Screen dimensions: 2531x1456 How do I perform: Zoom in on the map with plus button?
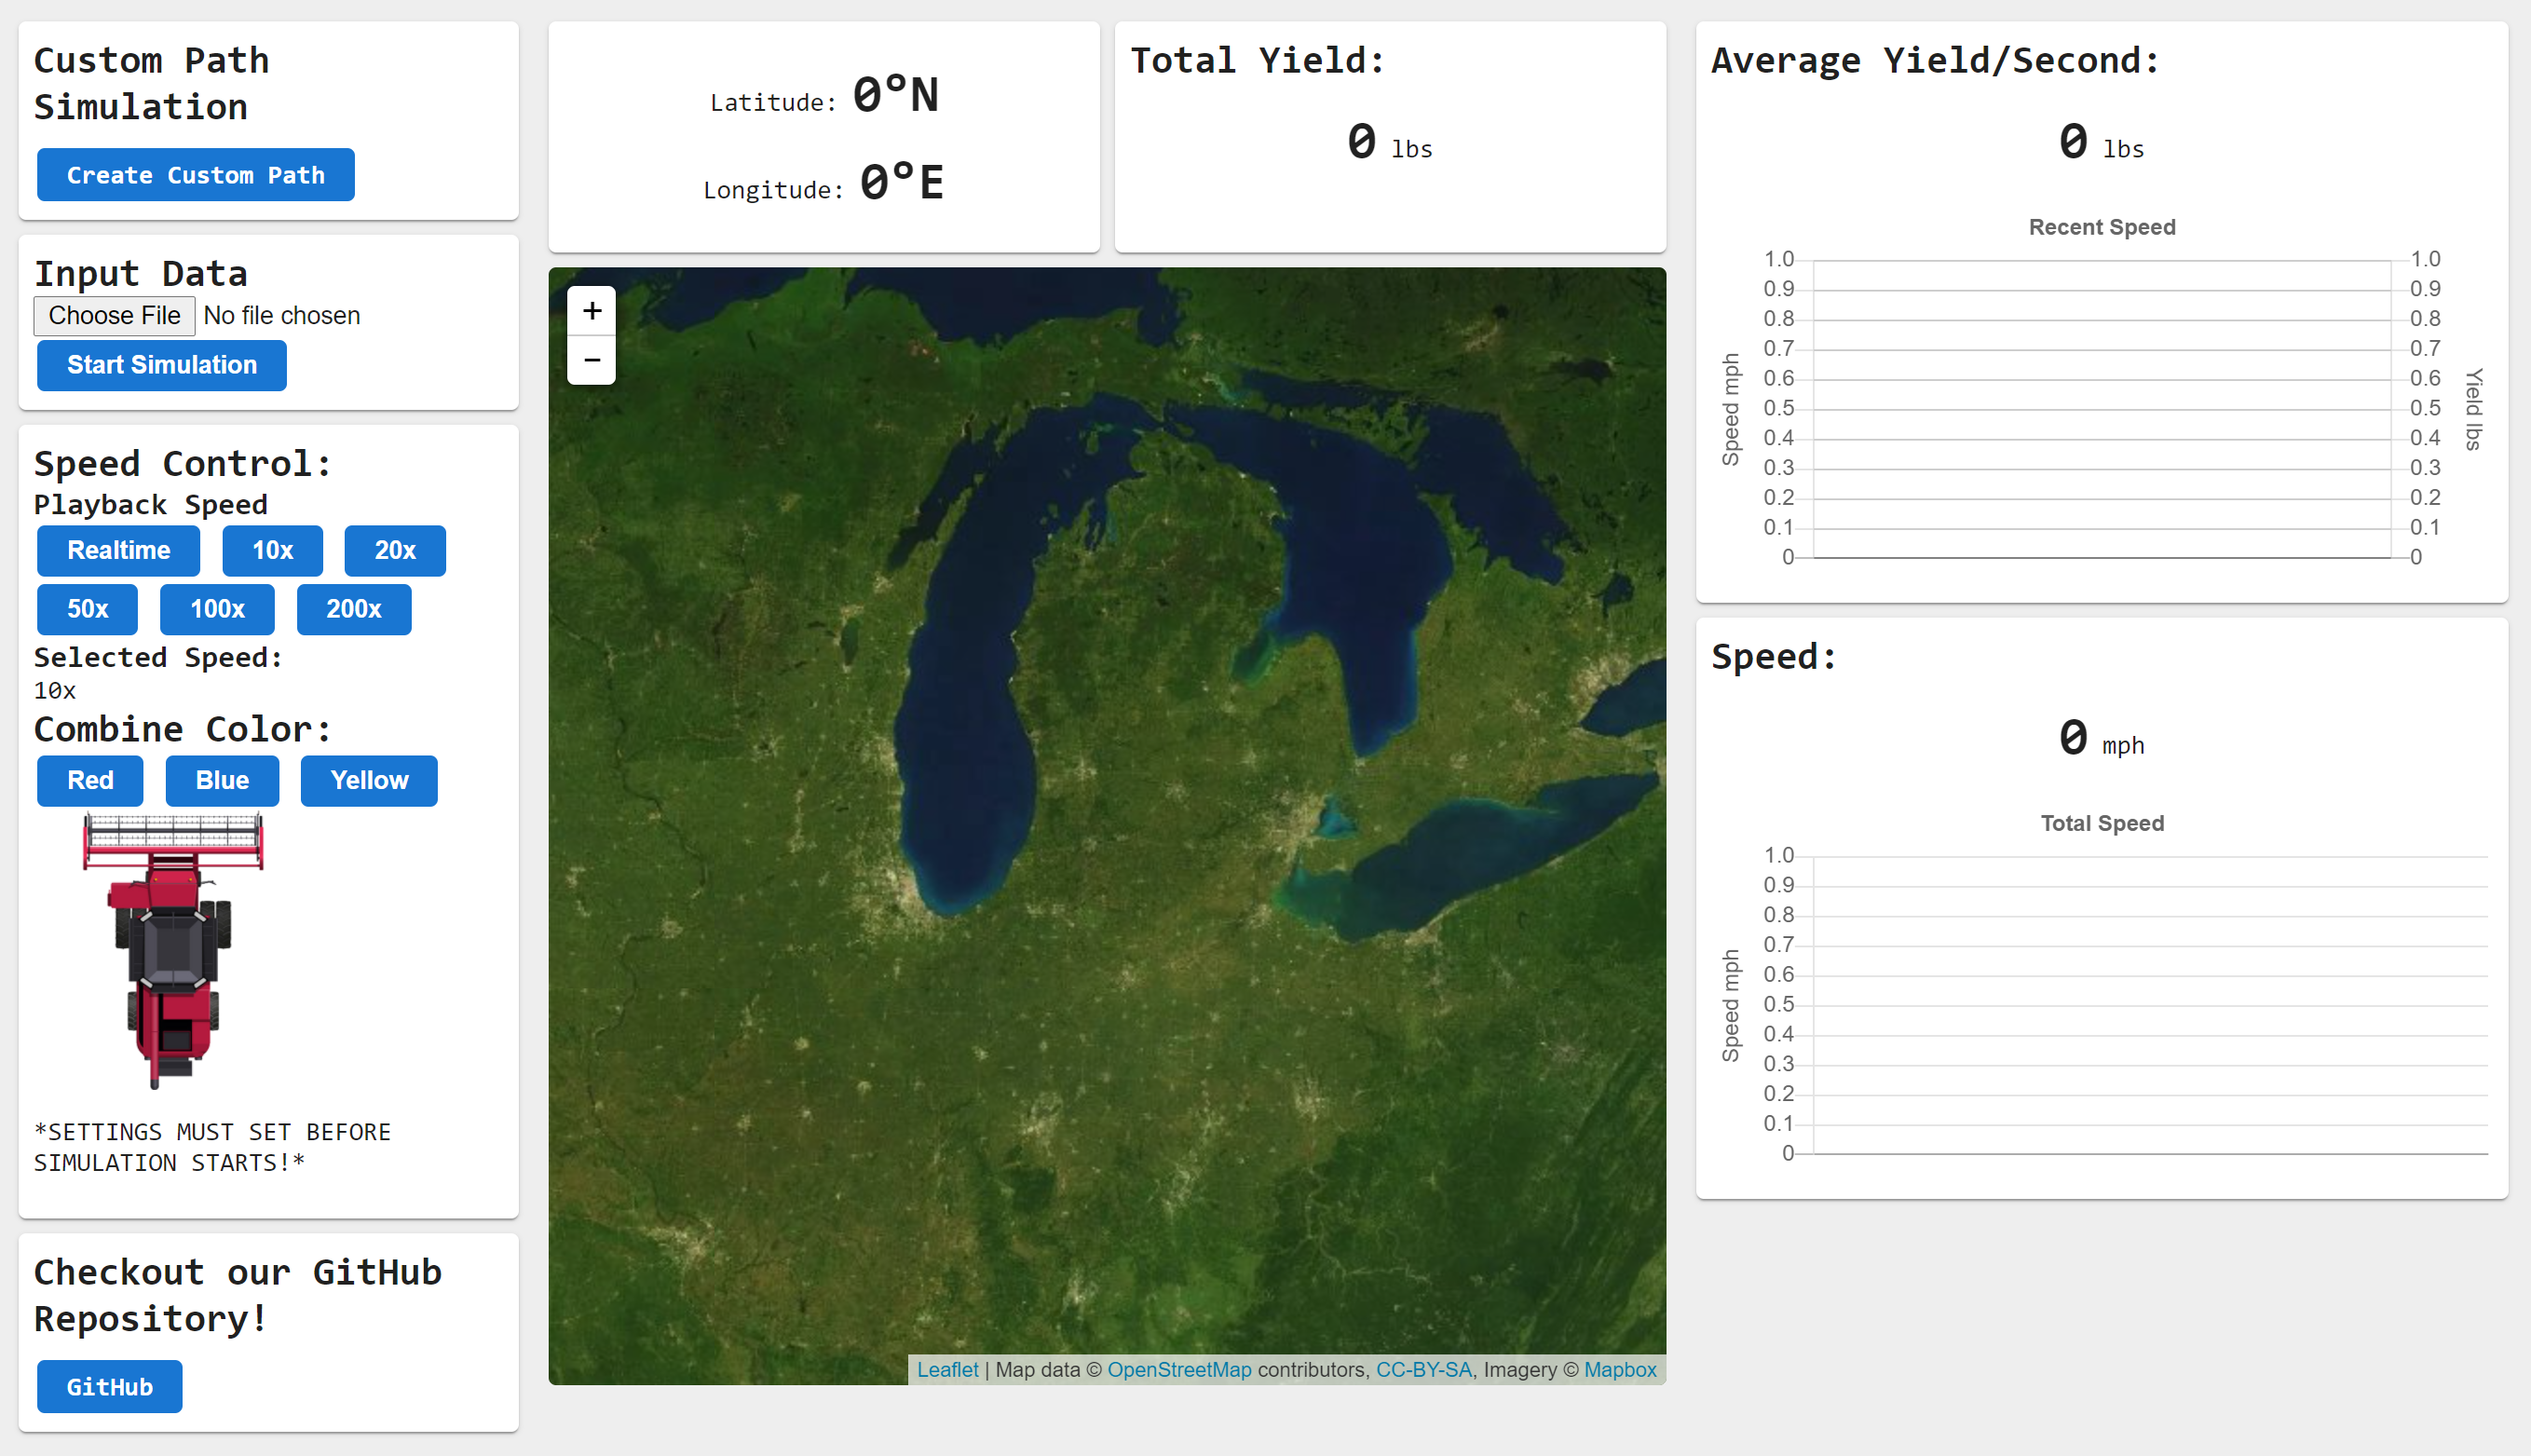592,311
